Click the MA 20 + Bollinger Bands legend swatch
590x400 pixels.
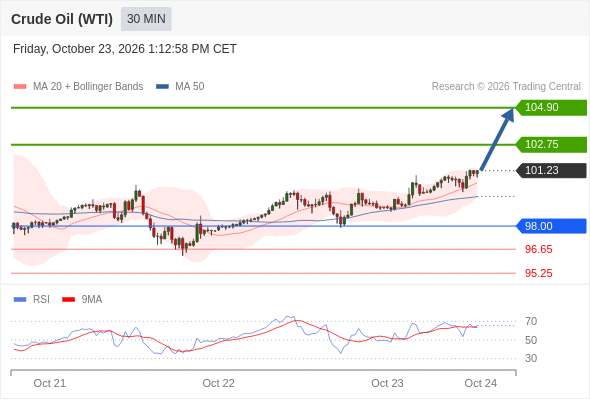(20, 87)
